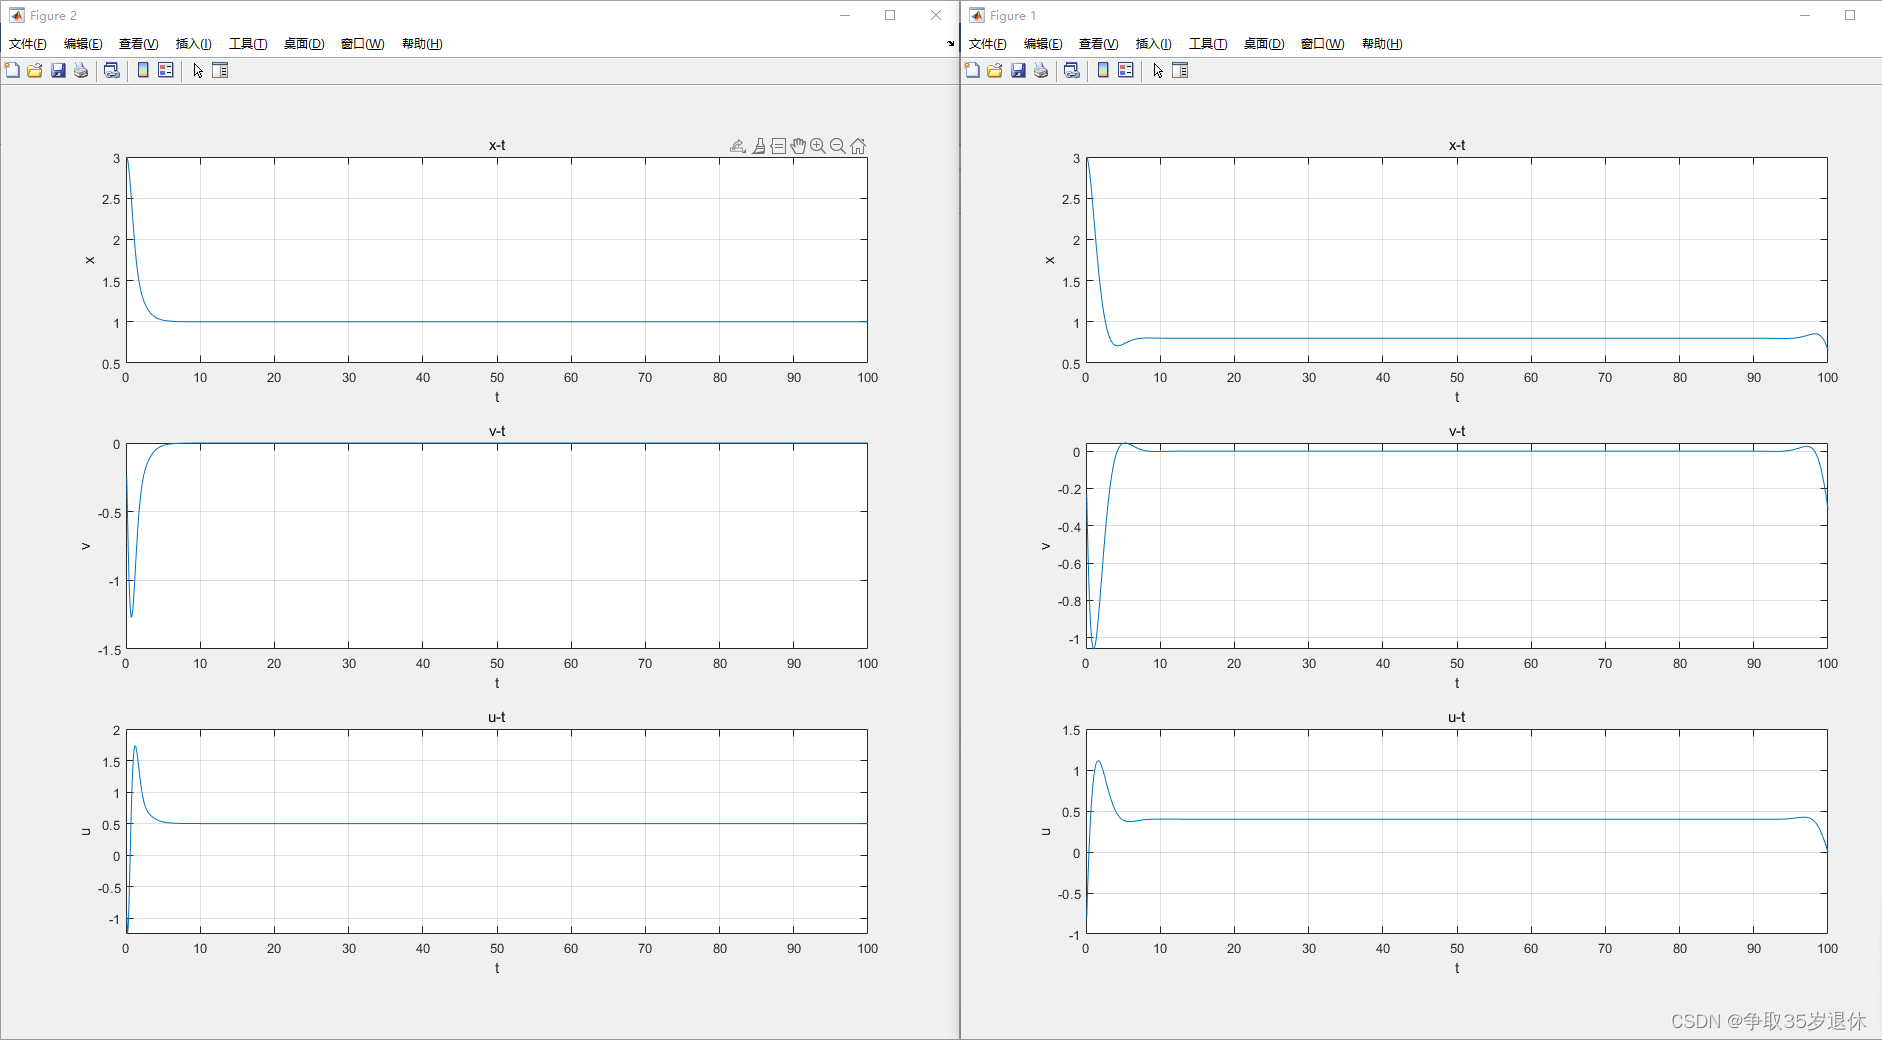The image size is (1882, 1040).
Task: Open 窗口(W) menu in Figure 1
Action: pos(1323,44)
